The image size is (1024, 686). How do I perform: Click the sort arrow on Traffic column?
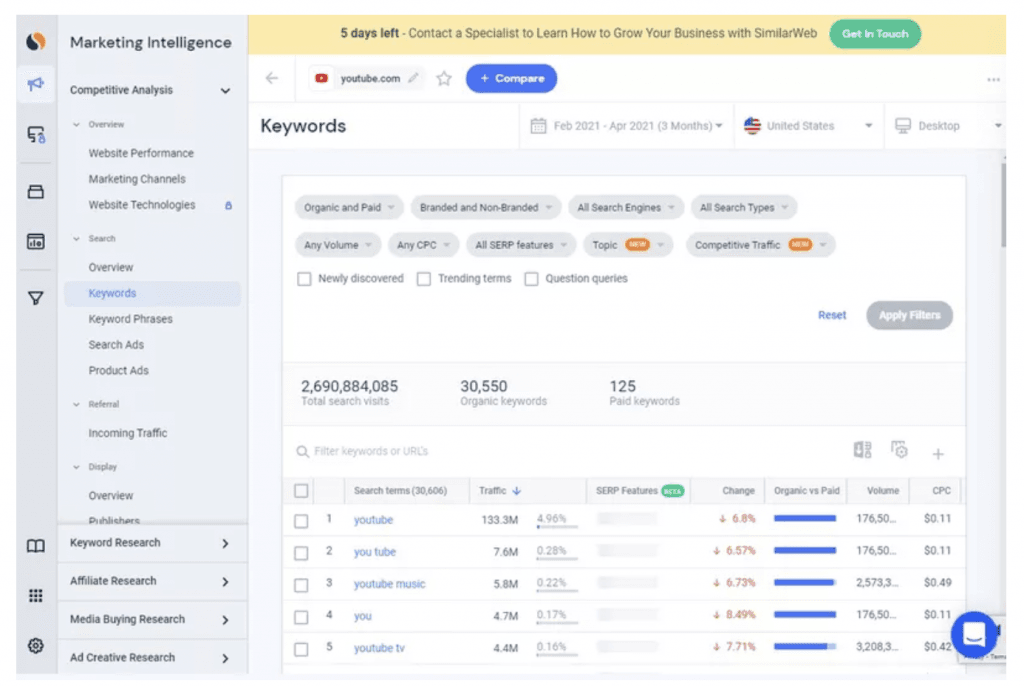click(x=517, y=491)
